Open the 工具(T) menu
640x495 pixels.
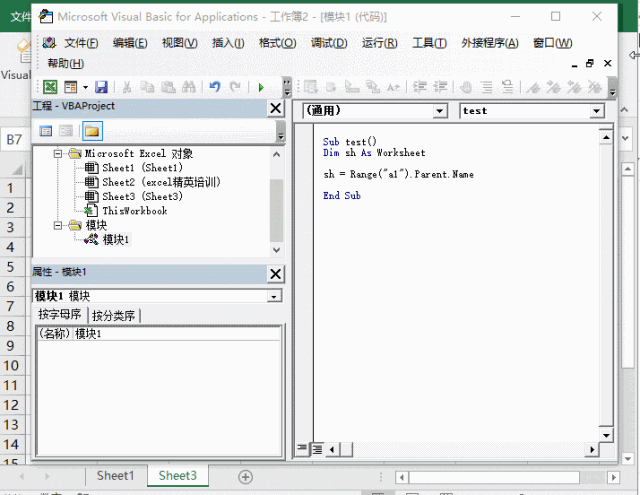(x=429, y=43)
